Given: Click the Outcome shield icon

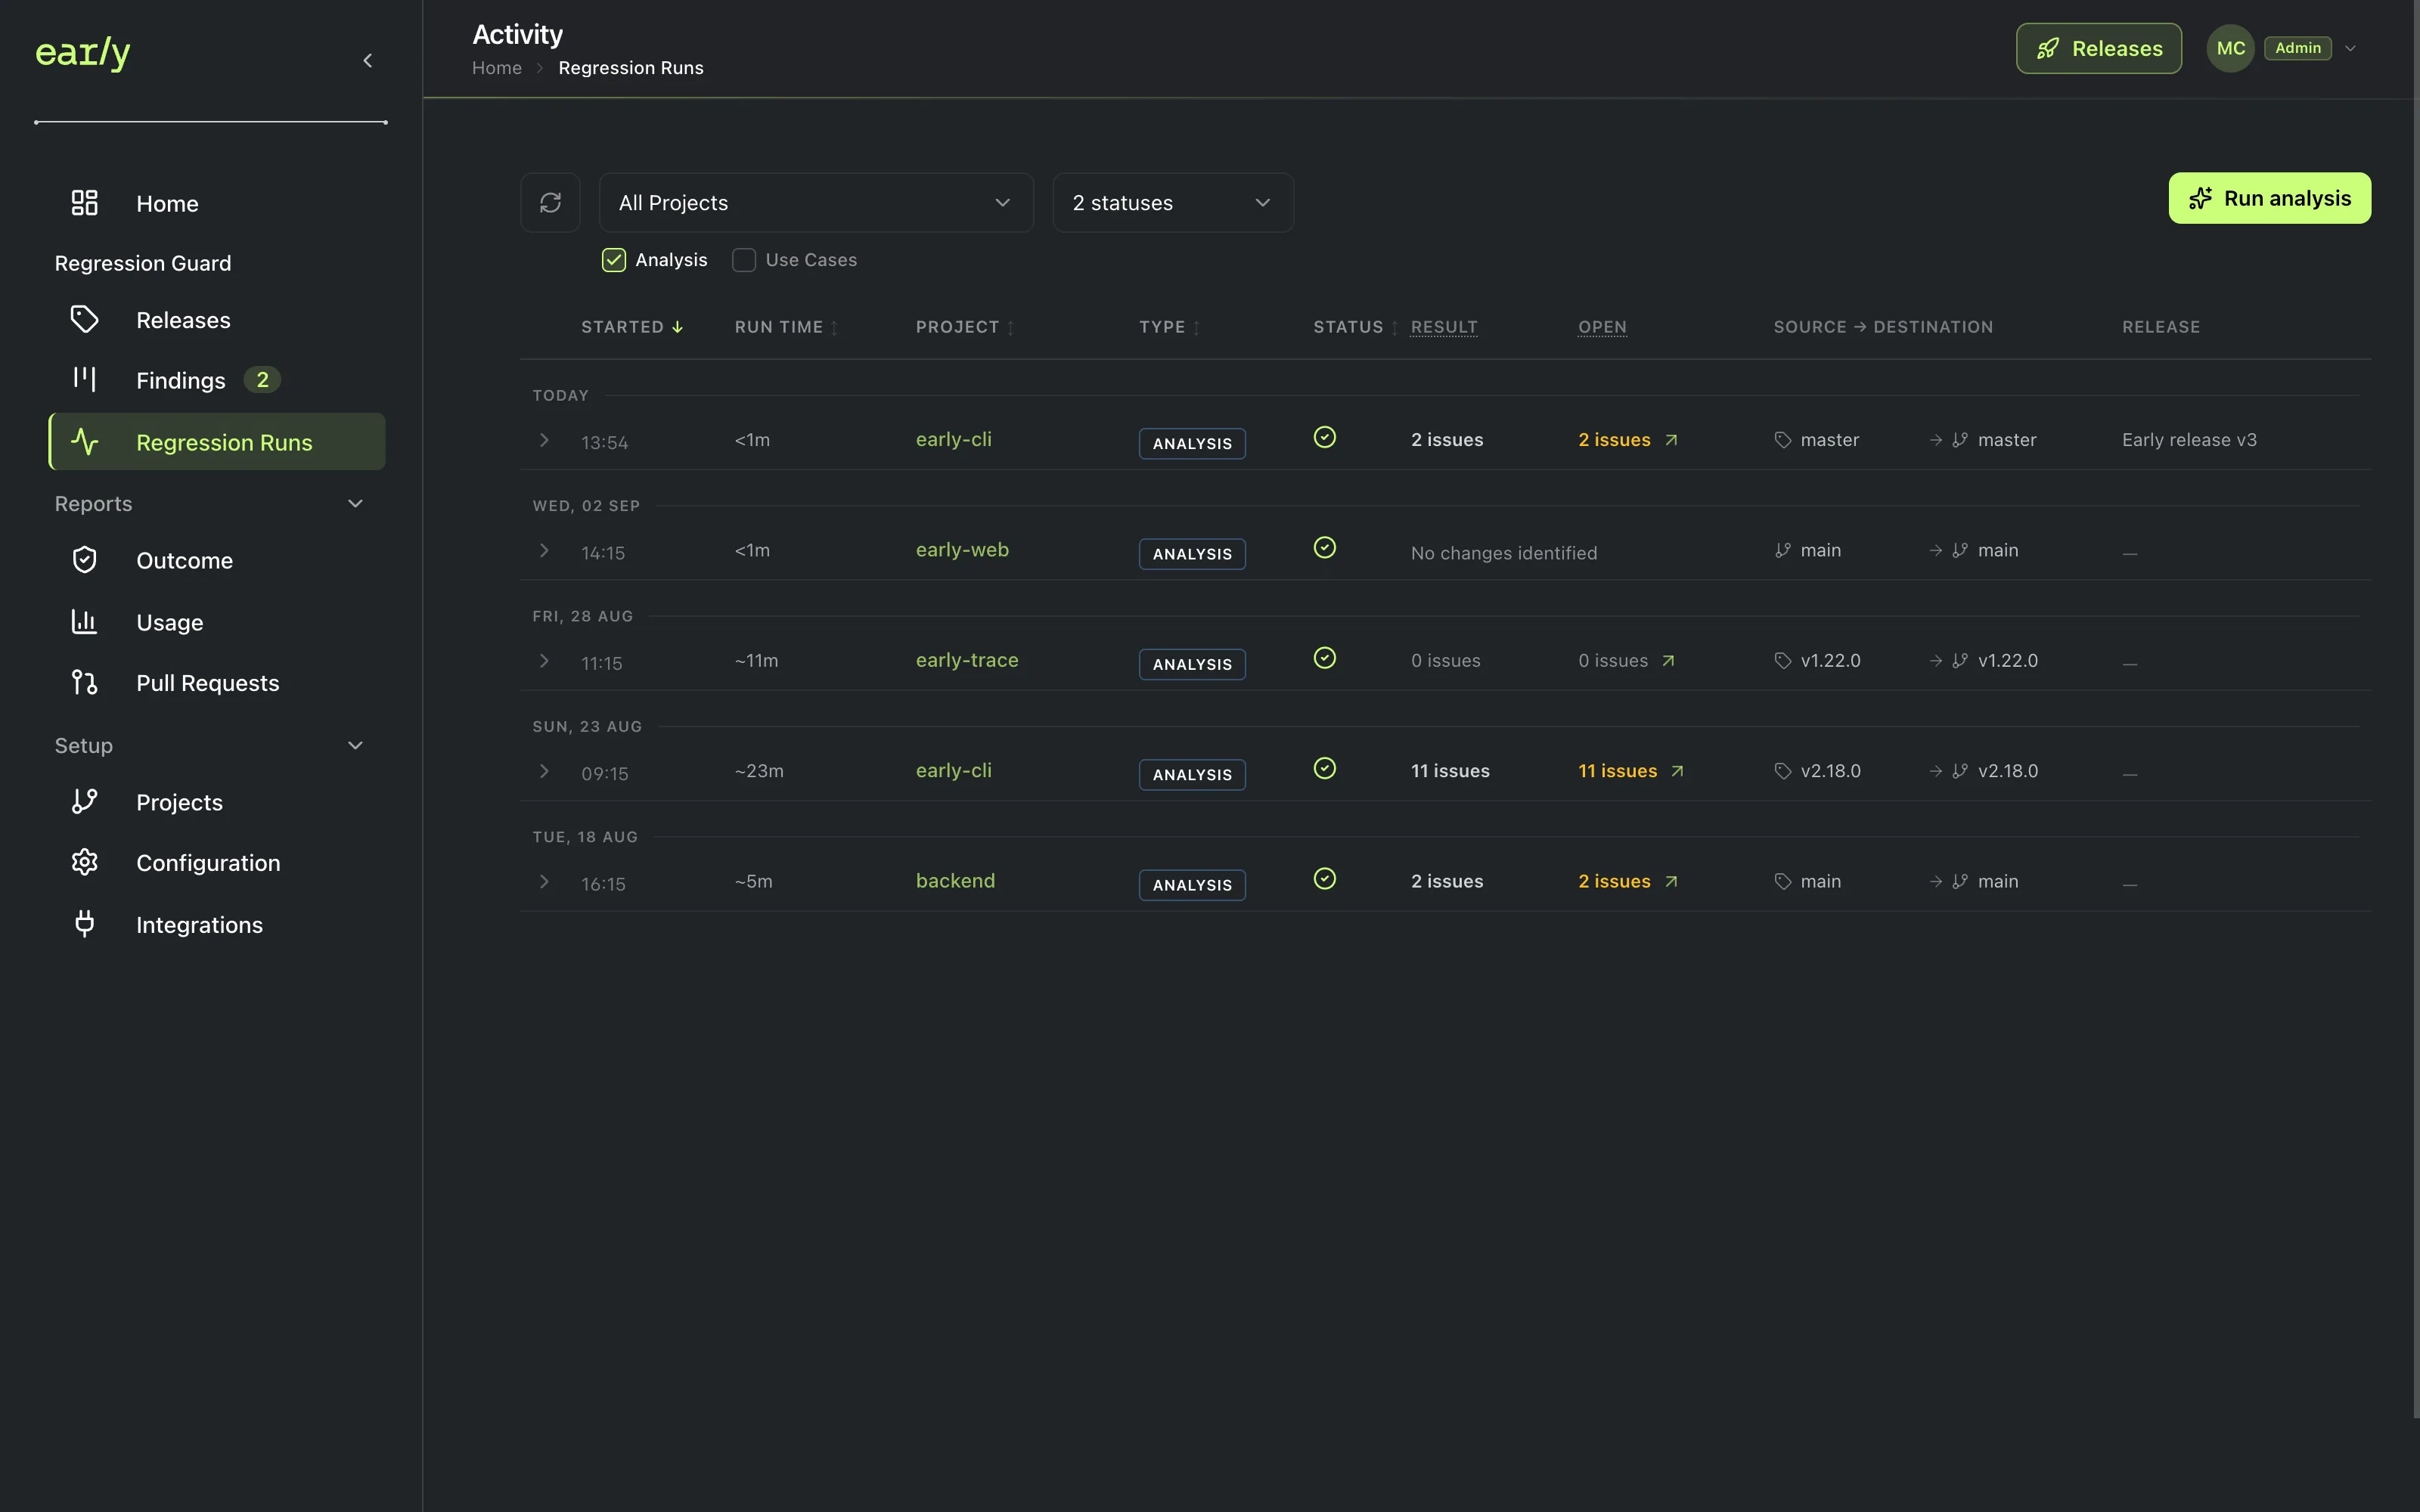Looking at the screenshot, I should 85,560.
